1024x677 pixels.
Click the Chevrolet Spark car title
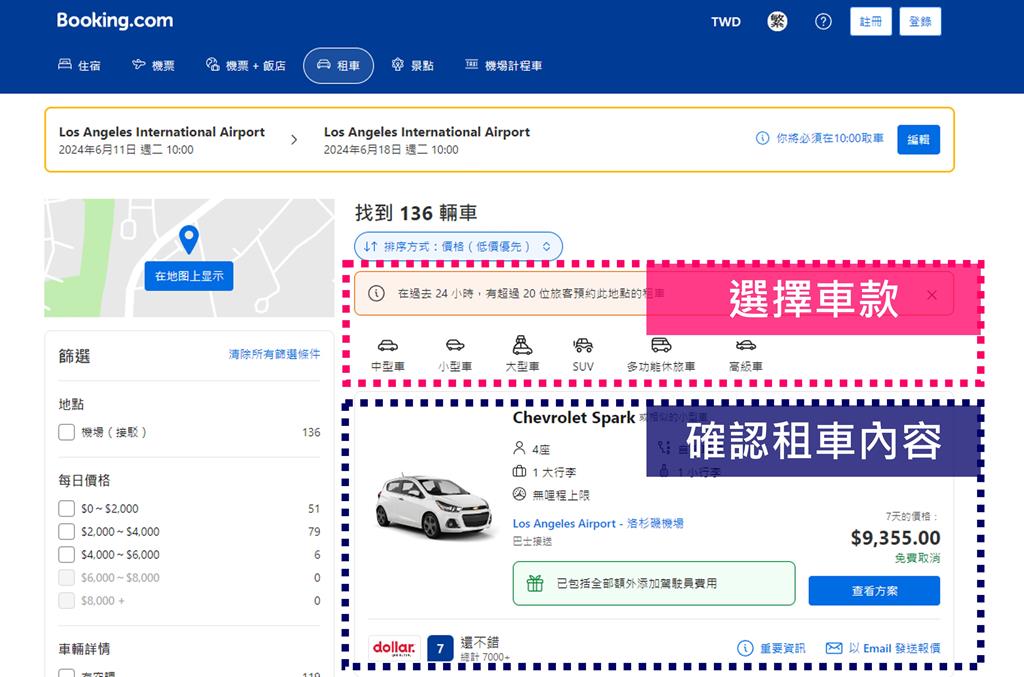574,418
